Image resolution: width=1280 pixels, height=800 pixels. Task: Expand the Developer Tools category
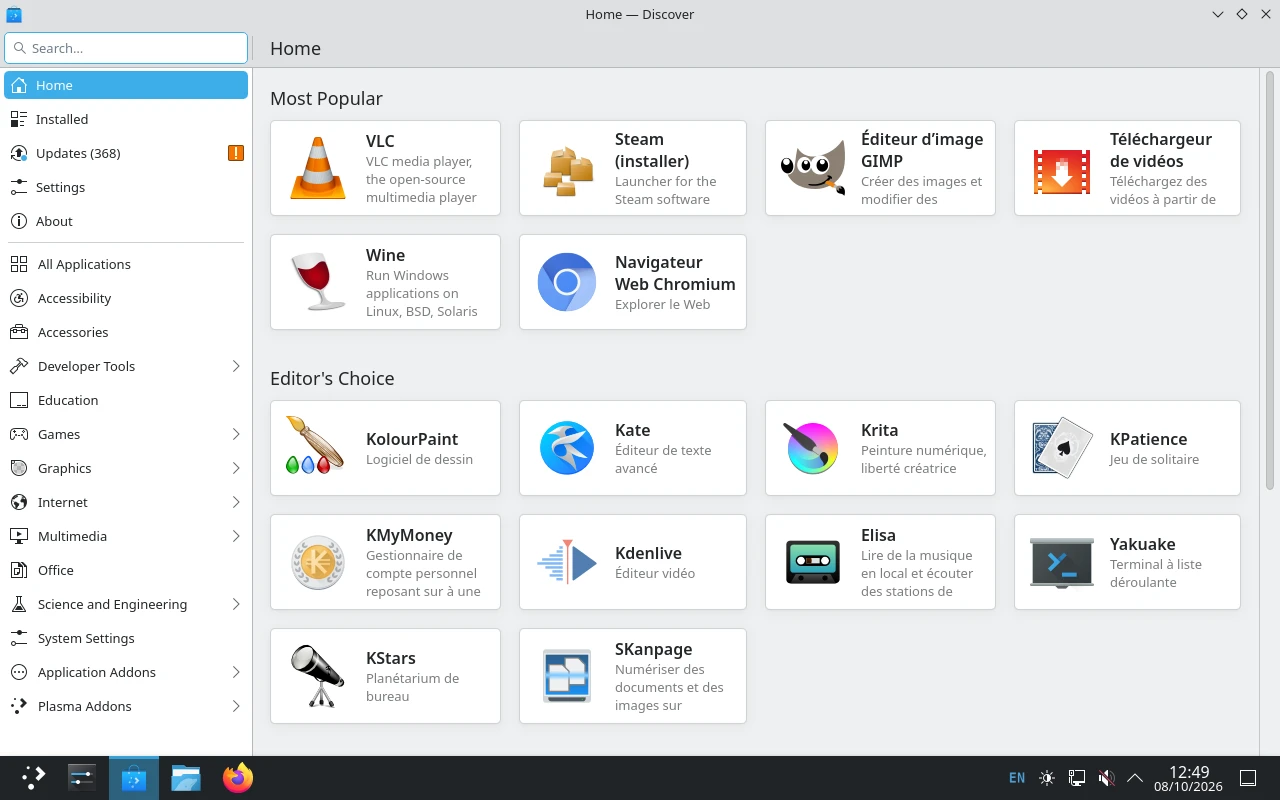pyautogui.click(x=236, y=366)
